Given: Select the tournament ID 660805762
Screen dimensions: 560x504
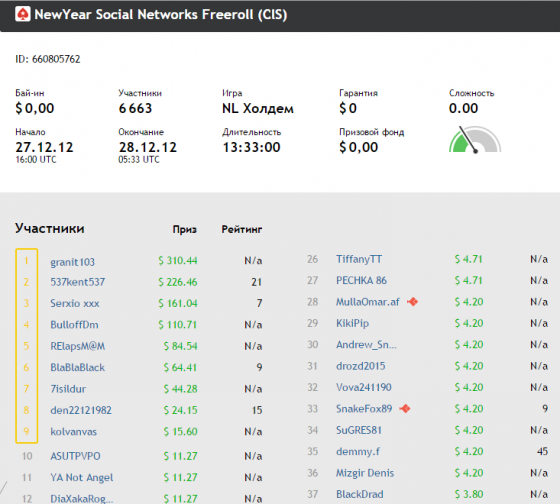Looking at the screenshot, I should [56, 59].
